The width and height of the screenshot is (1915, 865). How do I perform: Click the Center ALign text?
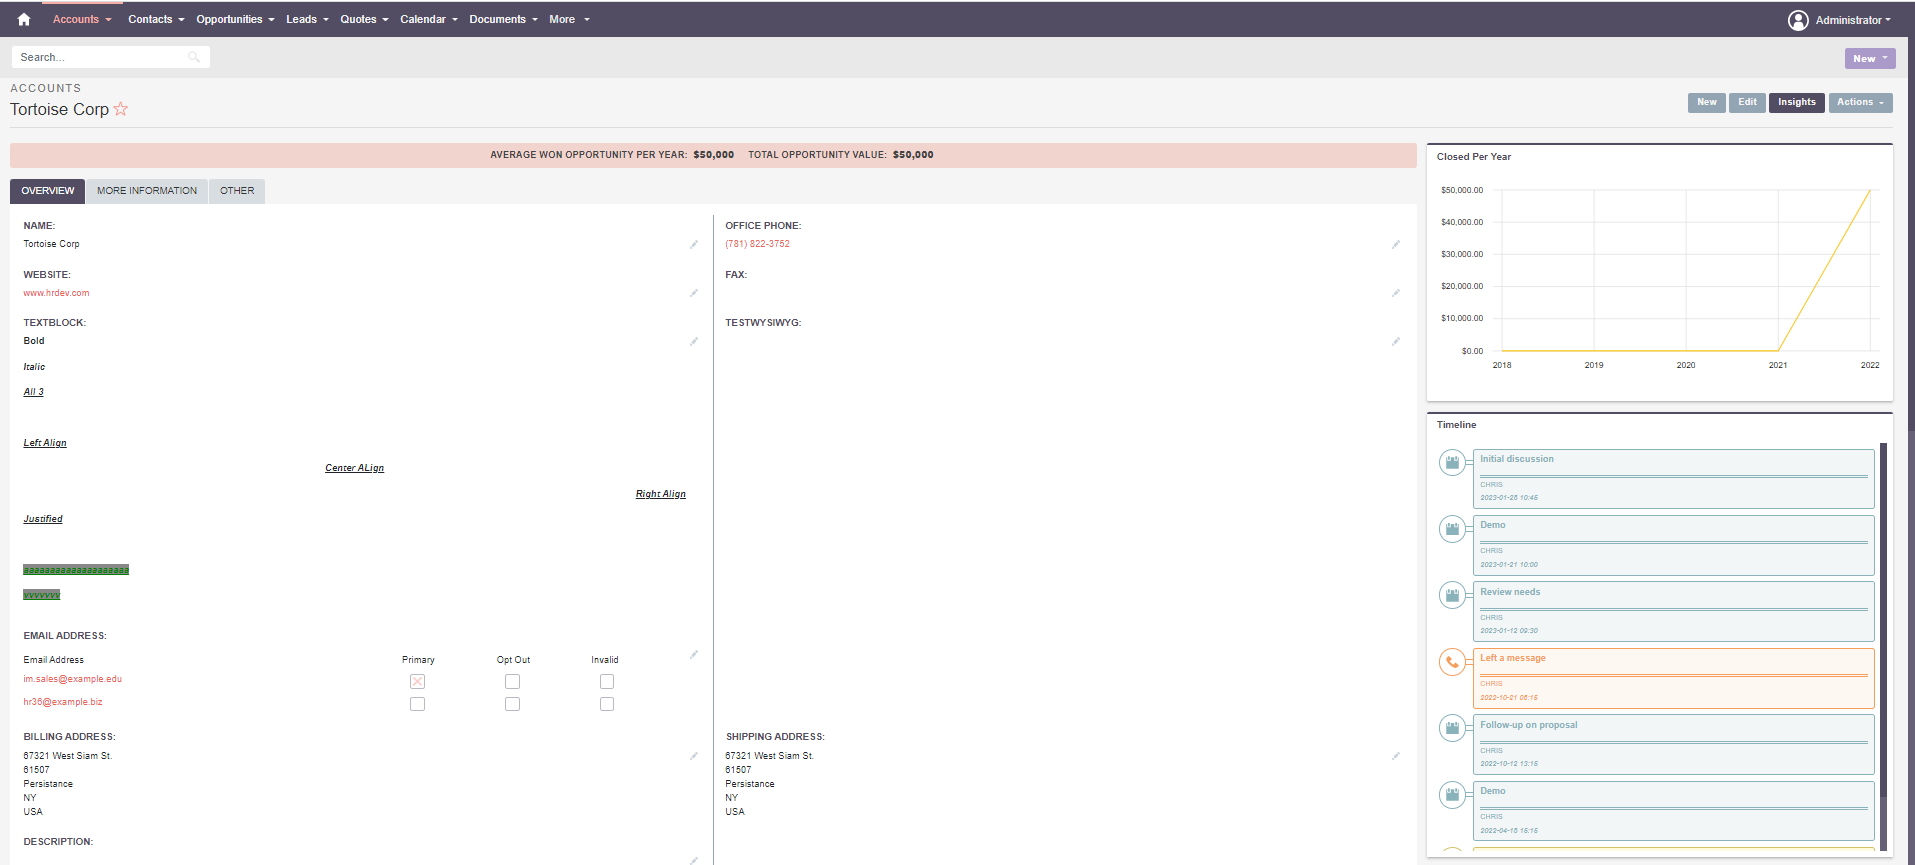(x=354, y=468)
